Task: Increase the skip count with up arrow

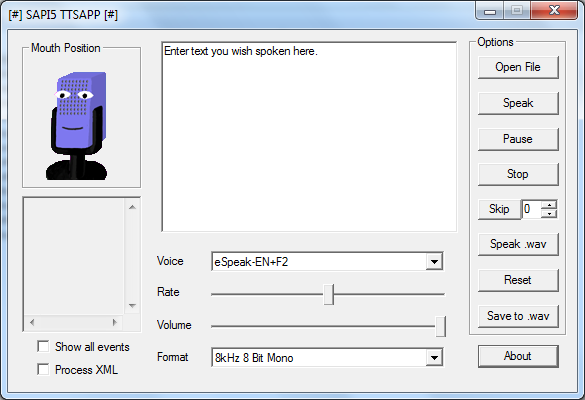Action: (549, 204)
